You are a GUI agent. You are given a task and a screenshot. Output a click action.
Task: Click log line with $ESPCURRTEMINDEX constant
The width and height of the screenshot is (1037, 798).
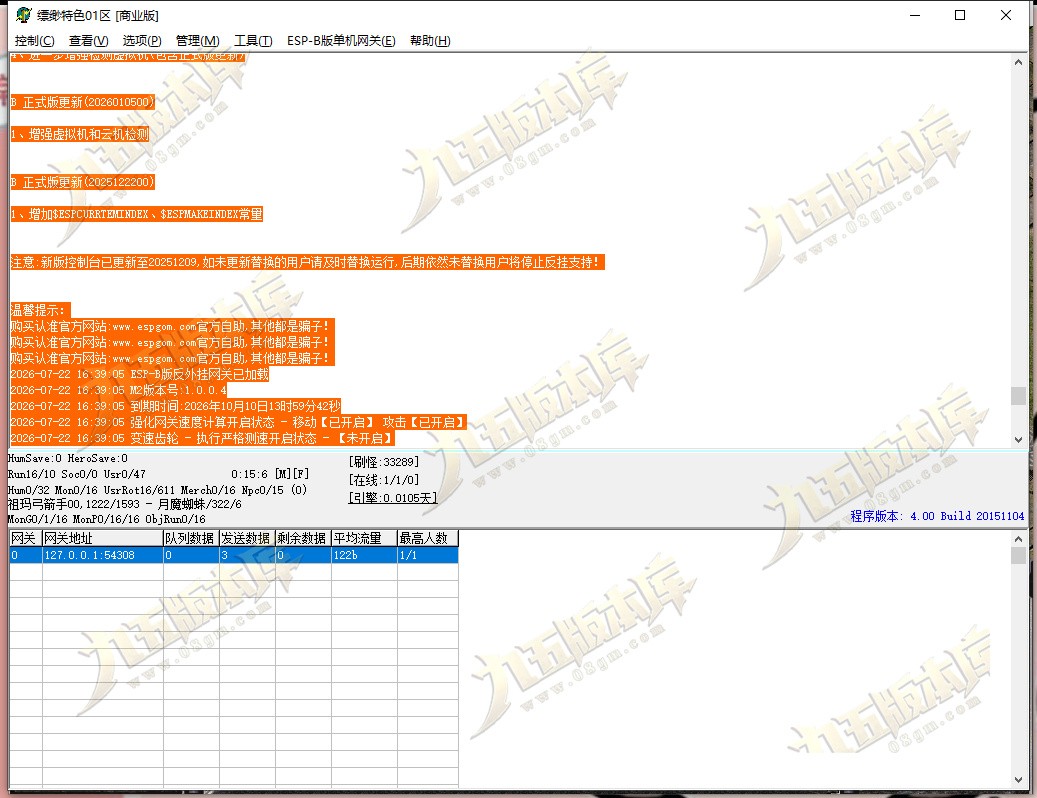pos(137,214)
